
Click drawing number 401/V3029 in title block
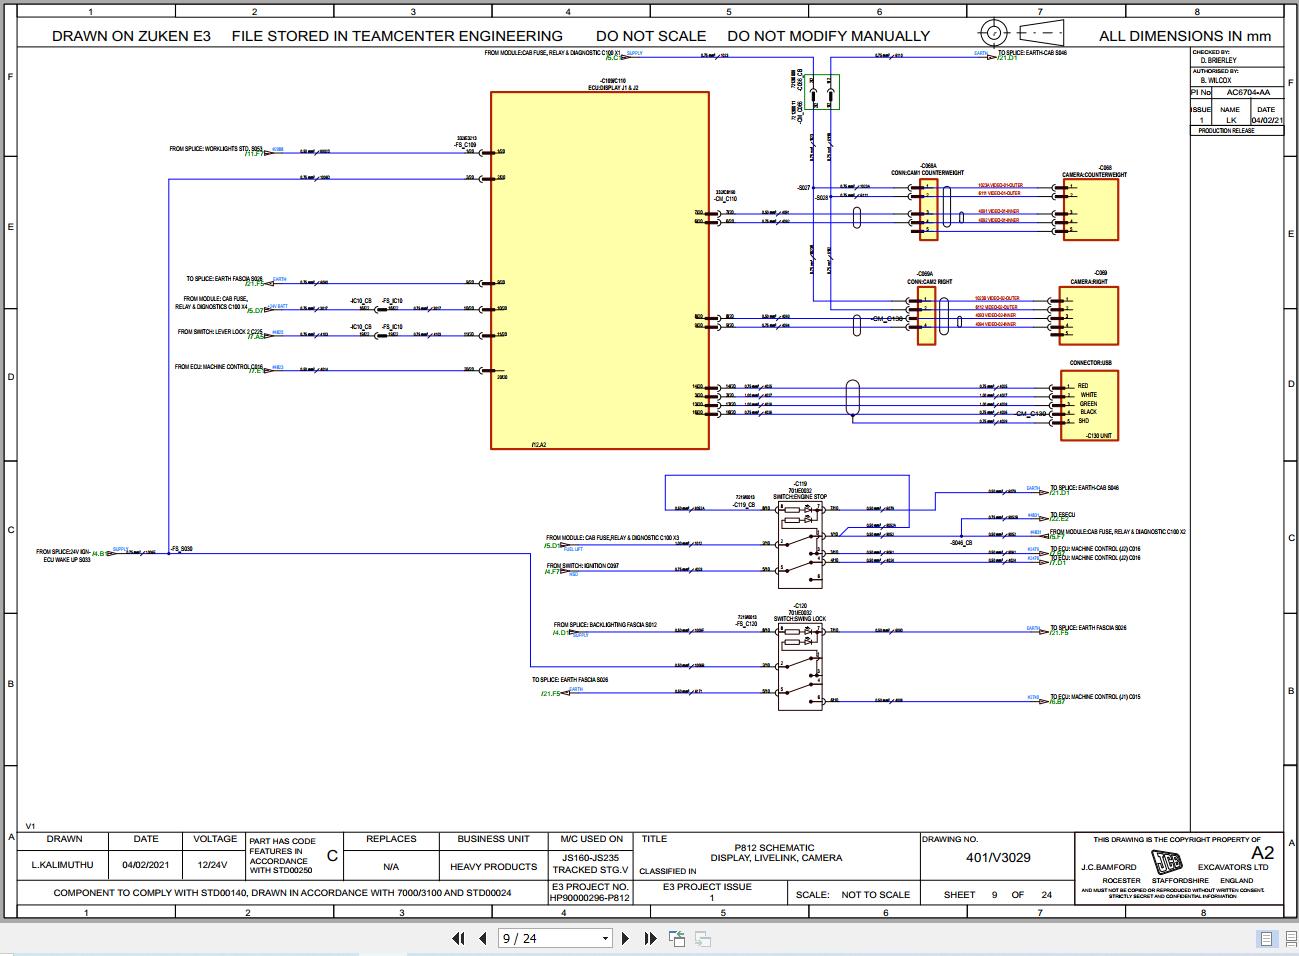coord(1001,857)
